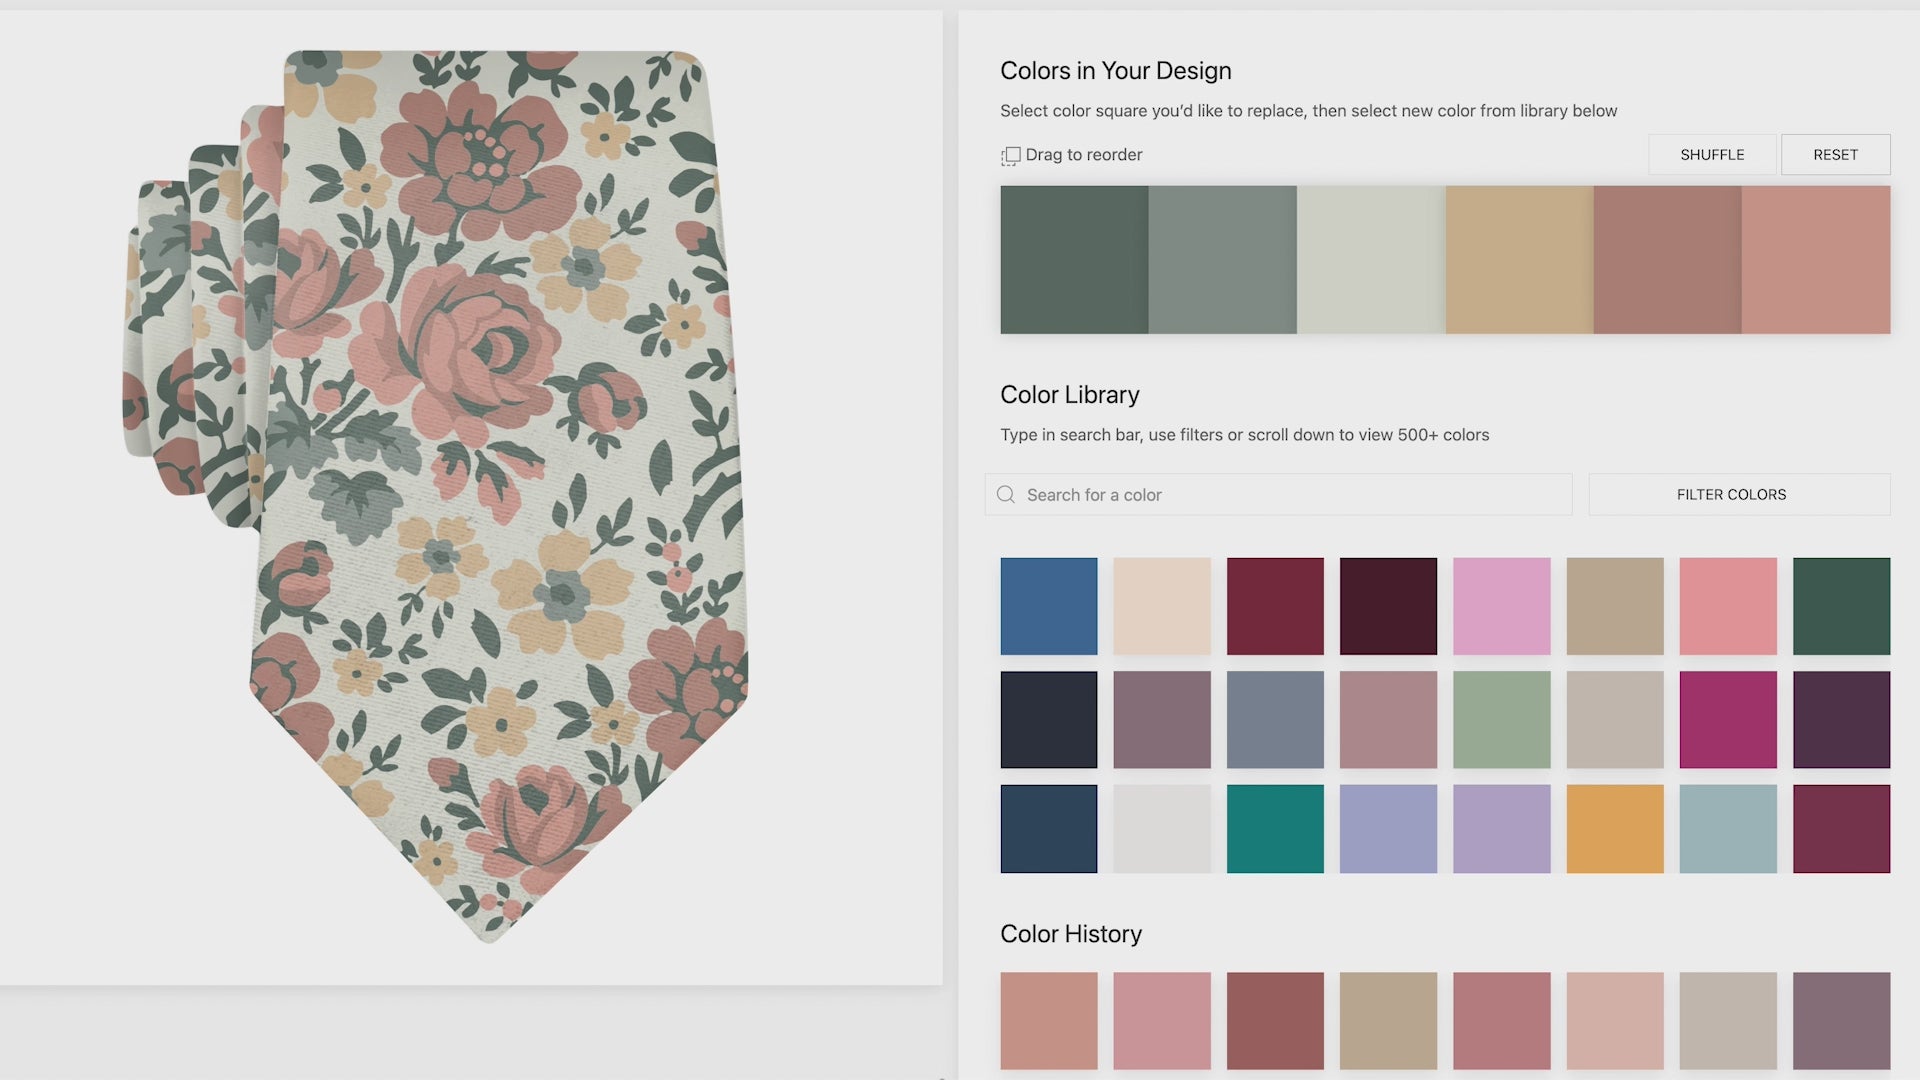
Task: Pick golden orange library color
Action: pos(1615,829)
